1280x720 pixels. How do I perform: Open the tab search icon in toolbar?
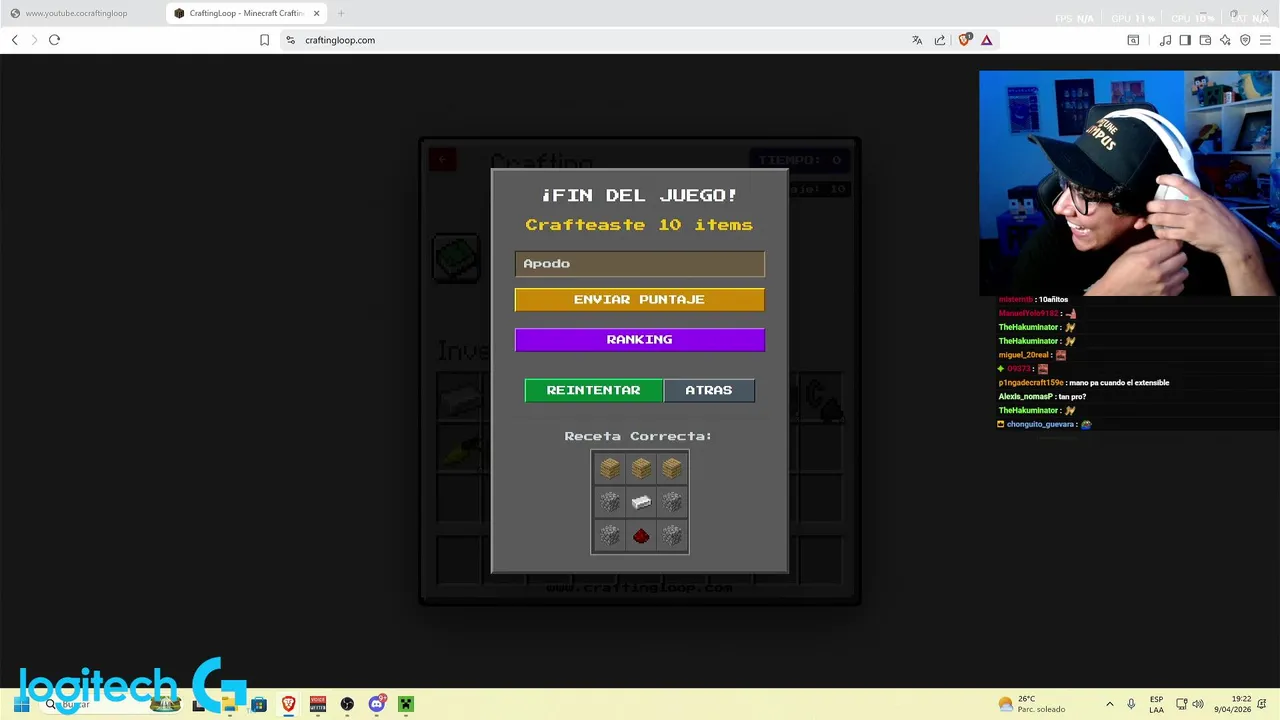[x=1133, y=40]
